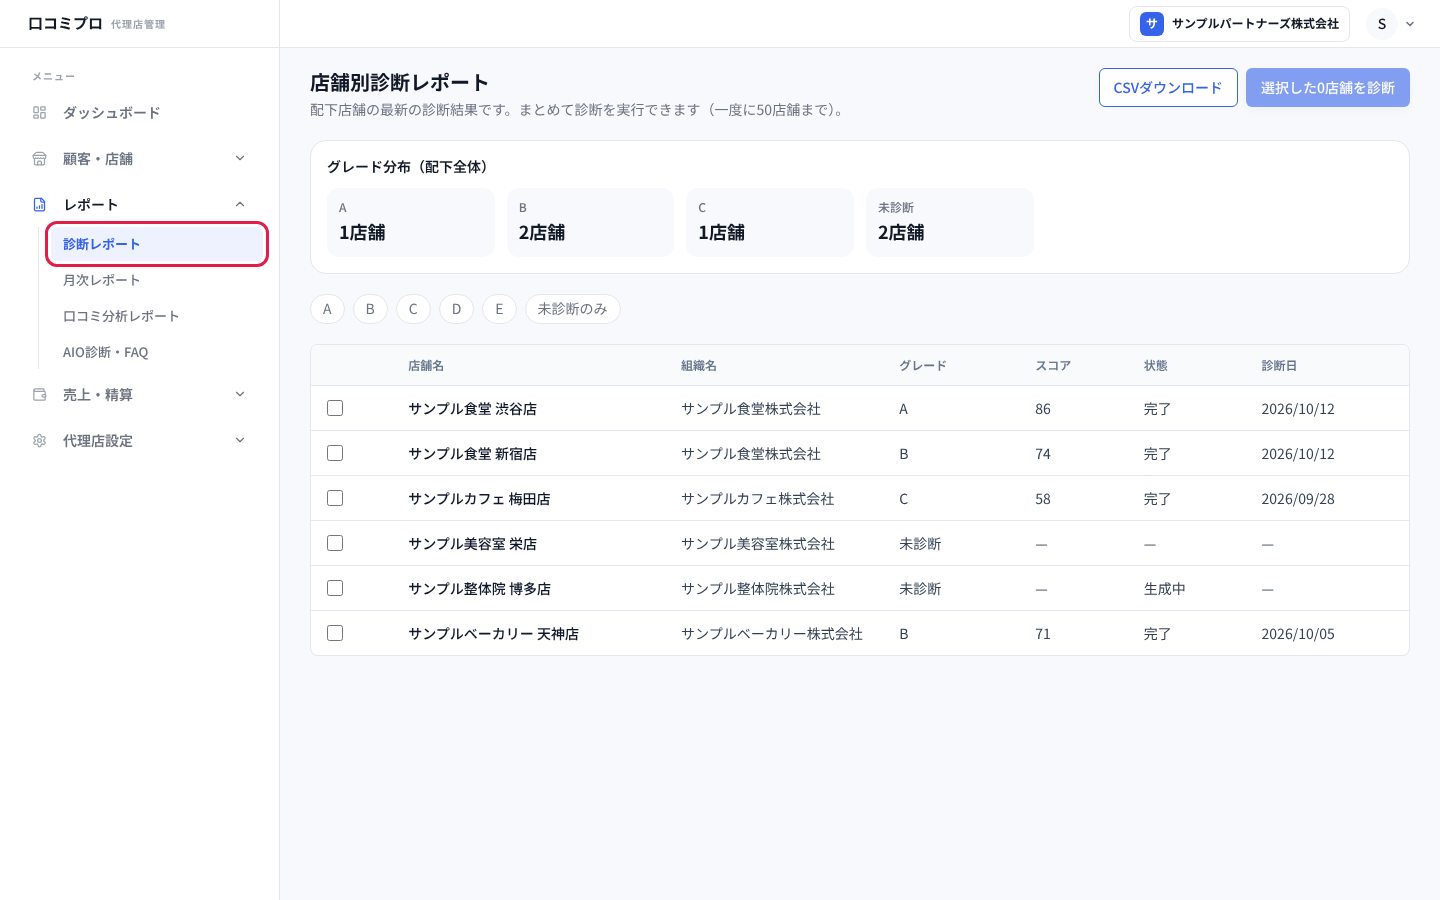This screenshot has width=1440, height=900.
Task: Click the 口コミプロ logo text
Action: coord(65,23)
